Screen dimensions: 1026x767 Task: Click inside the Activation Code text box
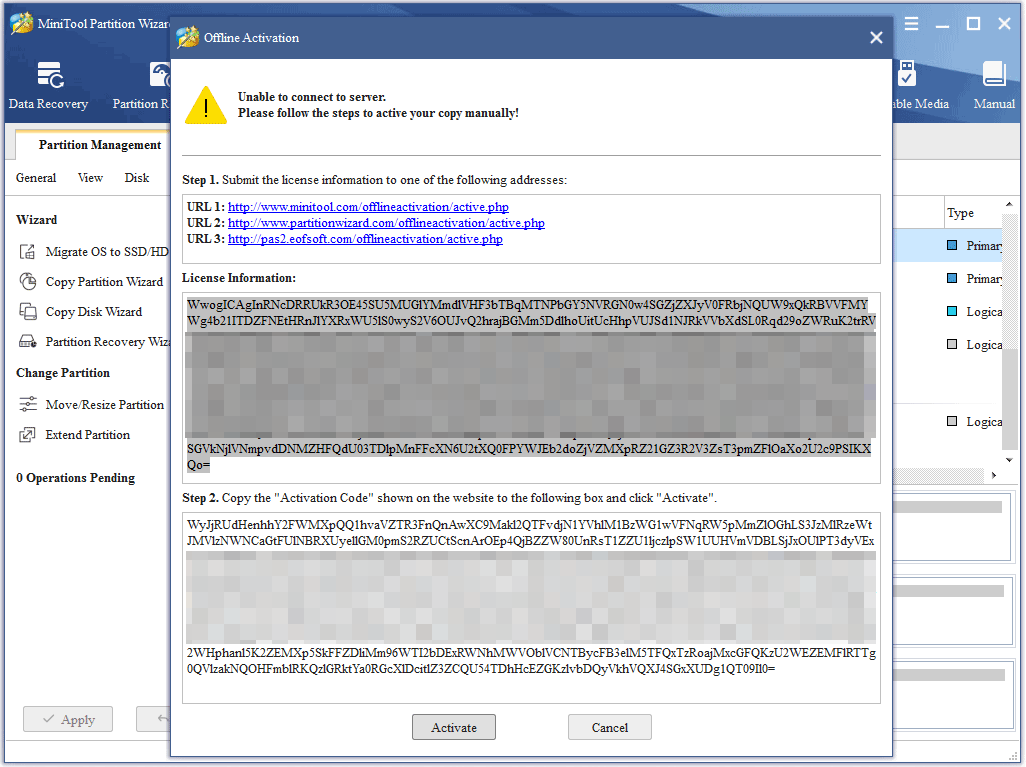(x=531, y=608)
